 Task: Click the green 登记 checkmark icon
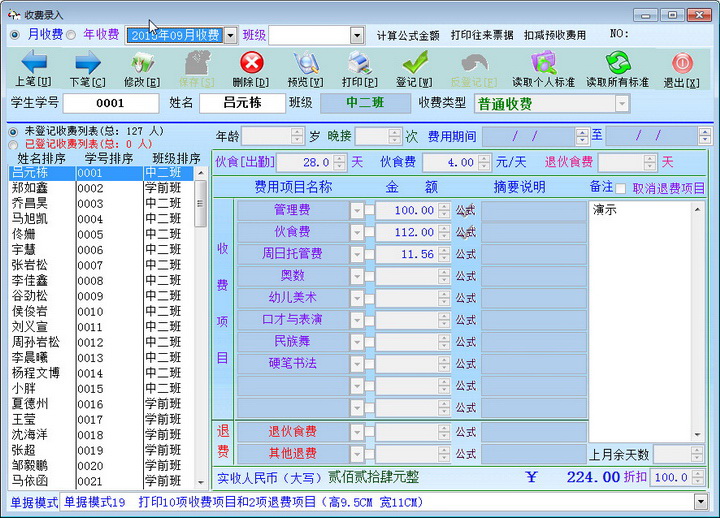pyautogui.click(x=415, y=62)
